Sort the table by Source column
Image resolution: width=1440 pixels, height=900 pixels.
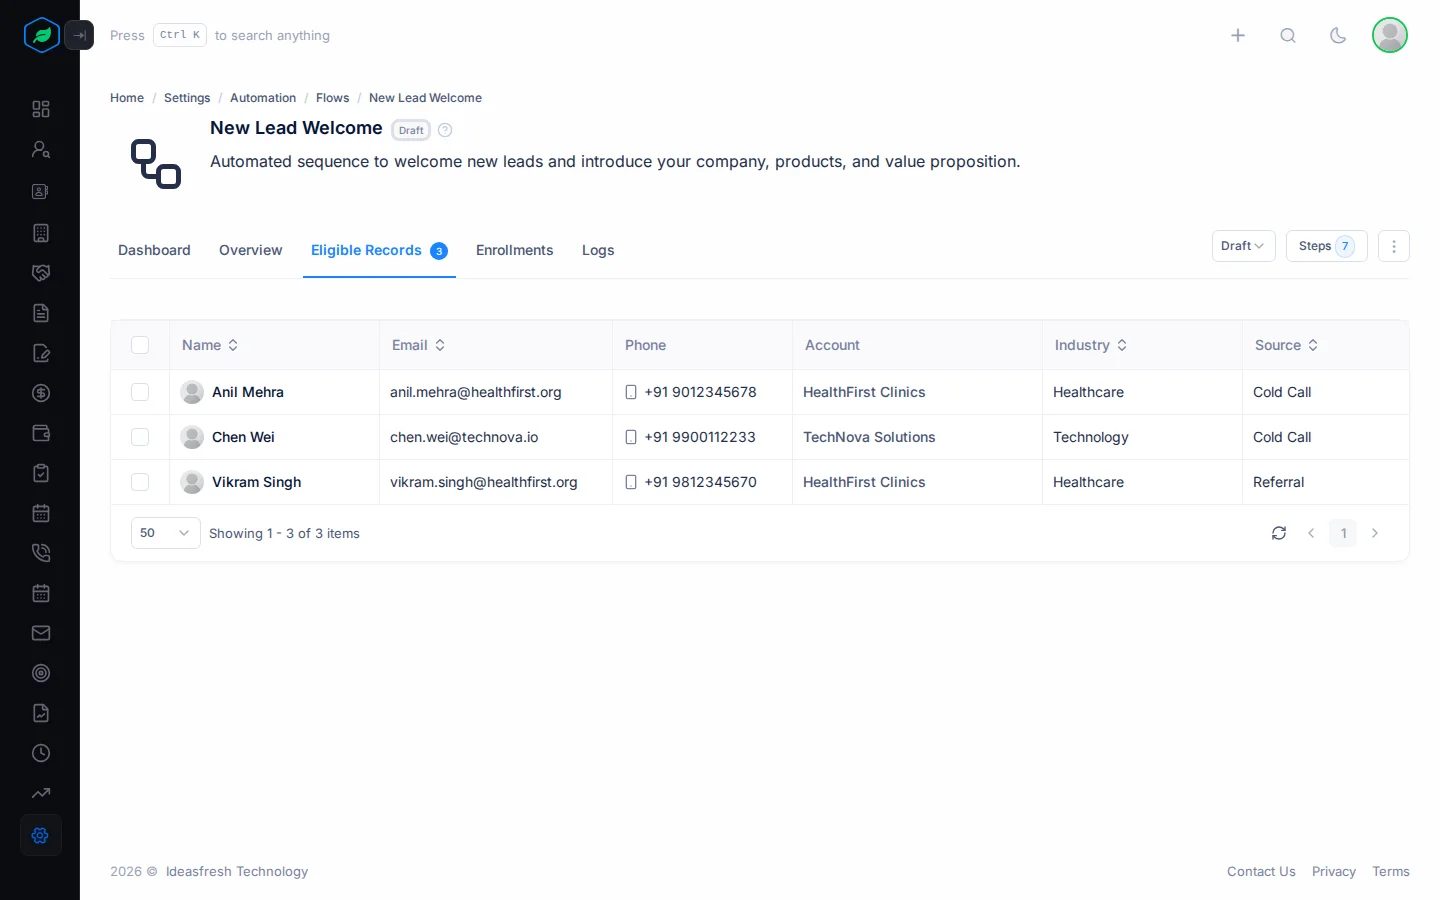coord(1287,345)
